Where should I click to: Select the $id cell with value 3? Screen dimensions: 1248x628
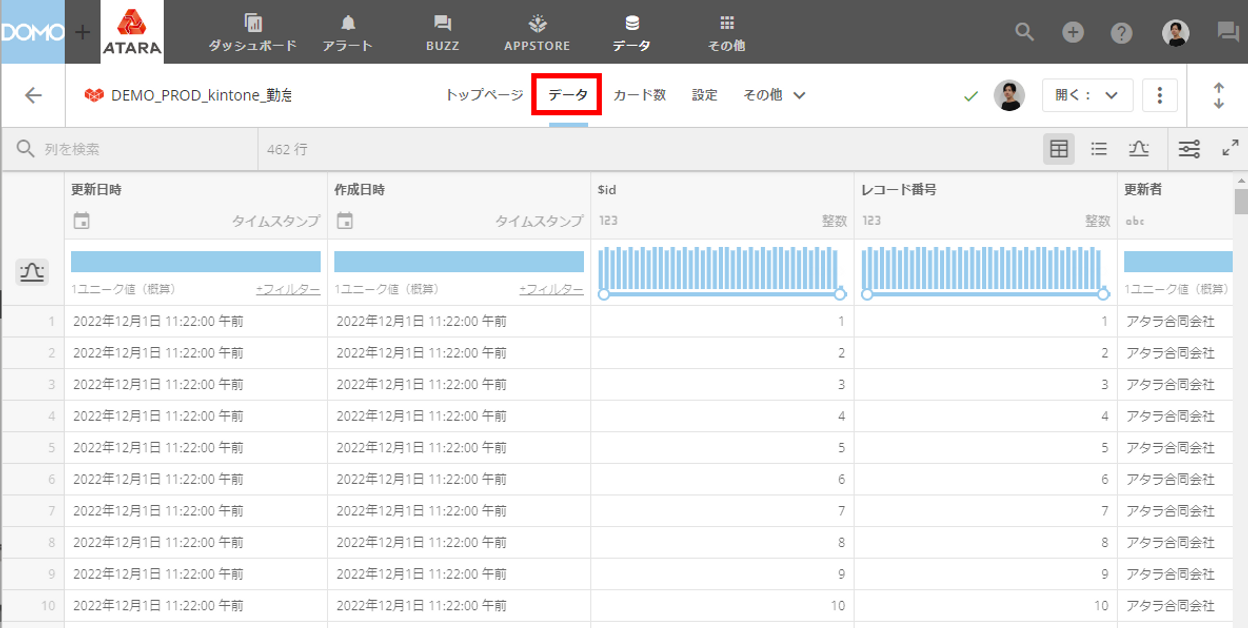[722, 384]
